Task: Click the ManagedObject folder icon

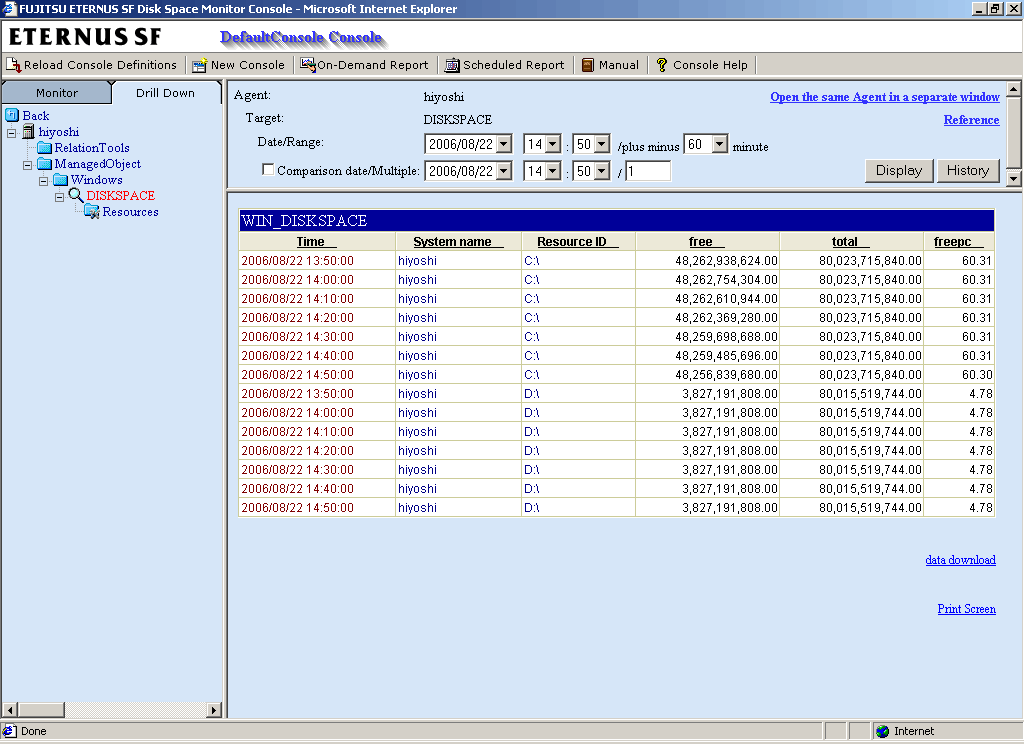Action: [x=44, y=163]
